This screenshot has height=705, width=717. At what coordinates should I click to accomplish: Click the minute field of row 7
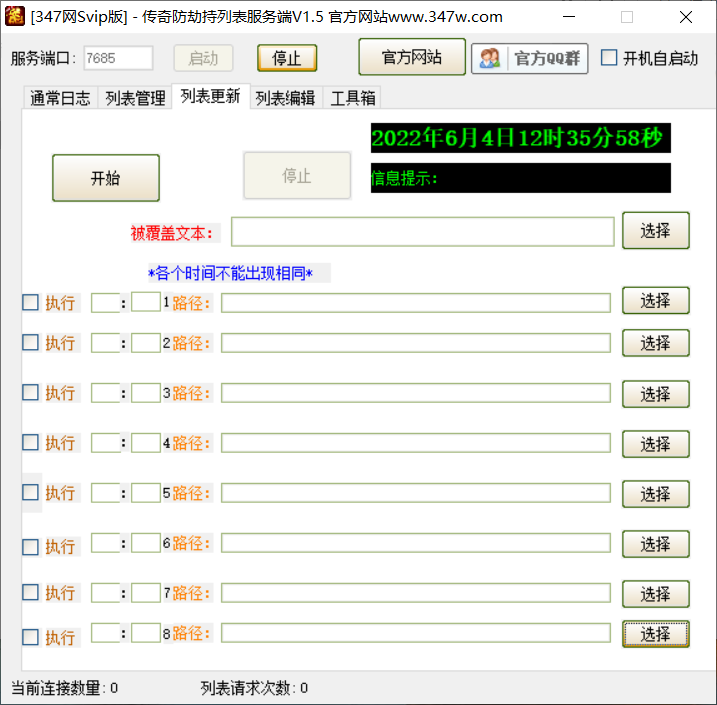coord(146,593)
